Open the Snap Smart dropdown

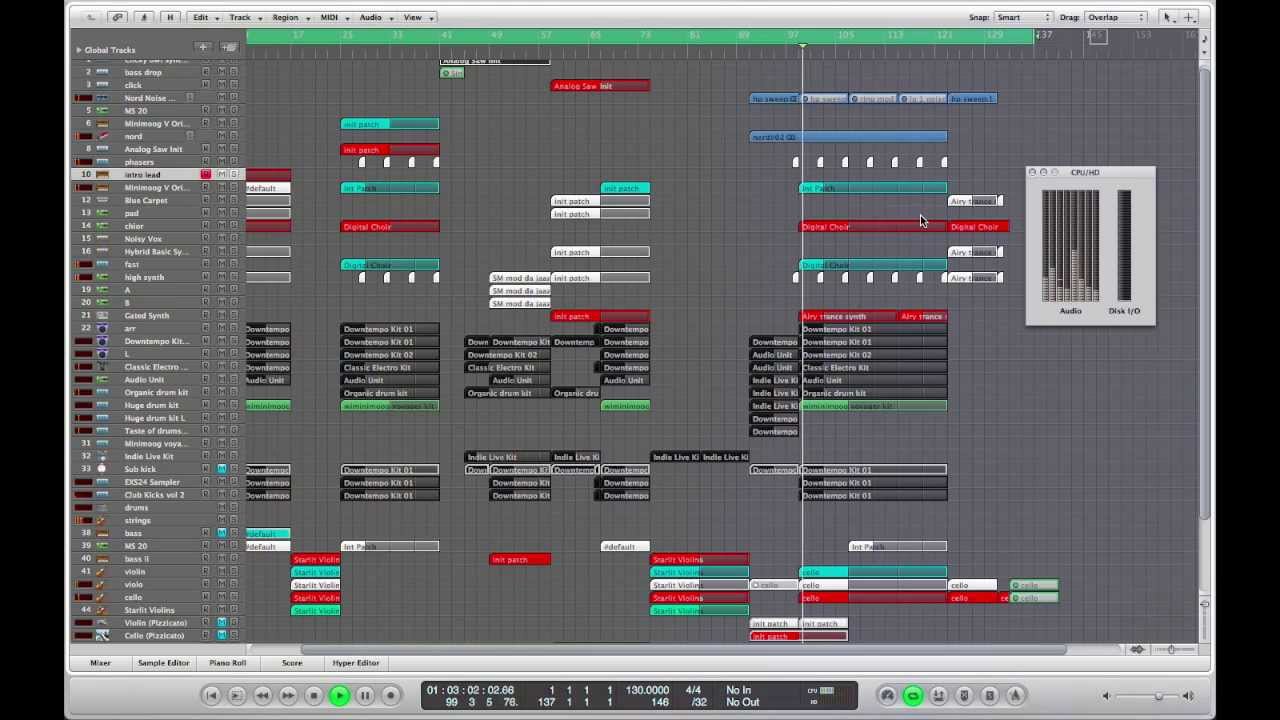point(1024,17)
